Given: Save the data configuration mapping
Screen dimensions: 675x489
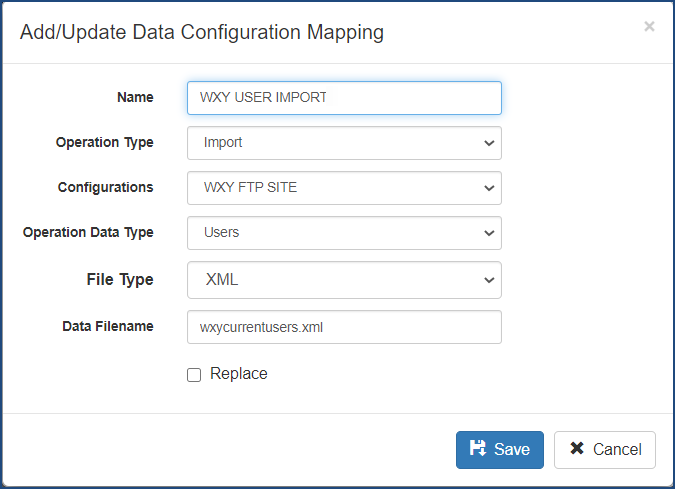Looking at the screenshot, I should click(x=499, y=450).
